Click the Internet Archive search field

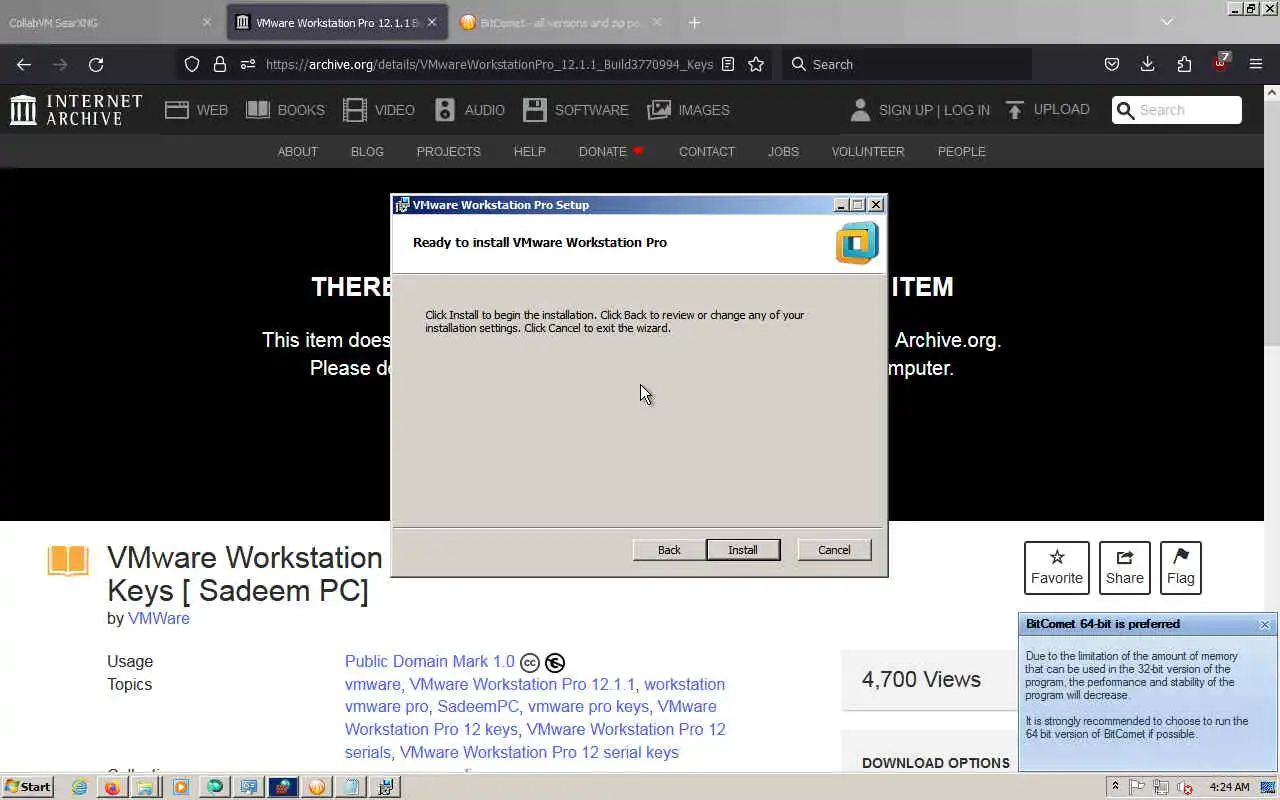click(1177, 110)
